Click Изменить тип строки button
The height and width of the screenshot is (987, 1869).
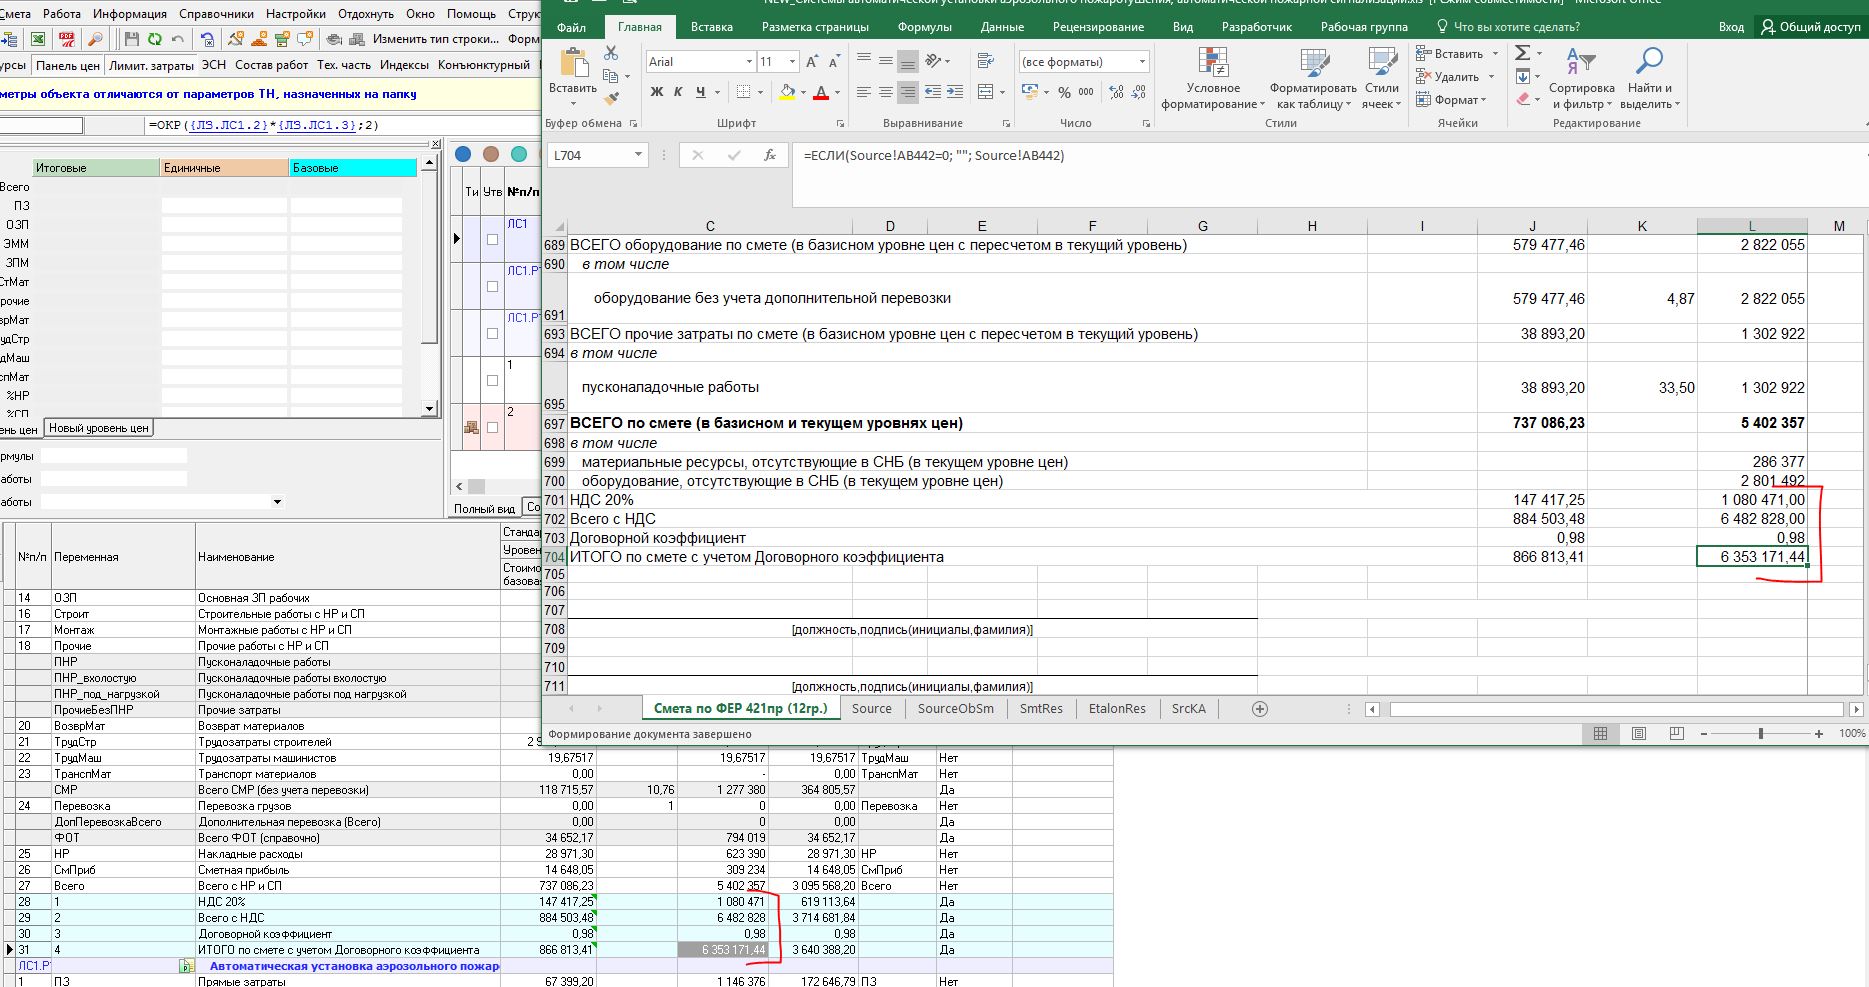tap(436, 39)
